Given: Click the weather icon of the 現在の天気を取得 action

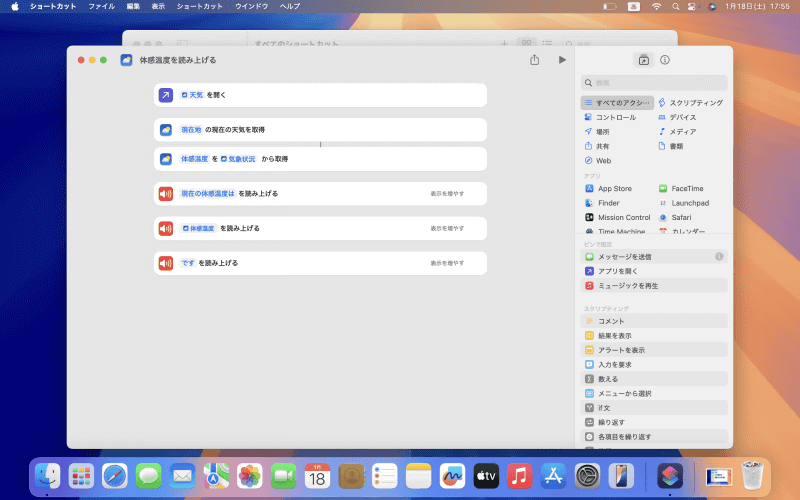Looking at the screenshot, I should [x=165, y=130].
